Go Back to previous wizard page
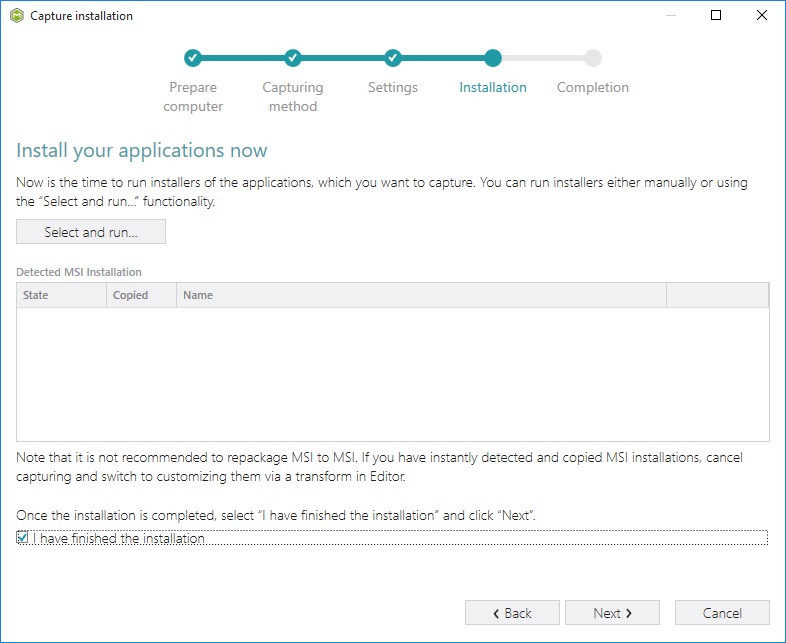The height and width of the screenshot is (643, 786). (x=512, y=612)
